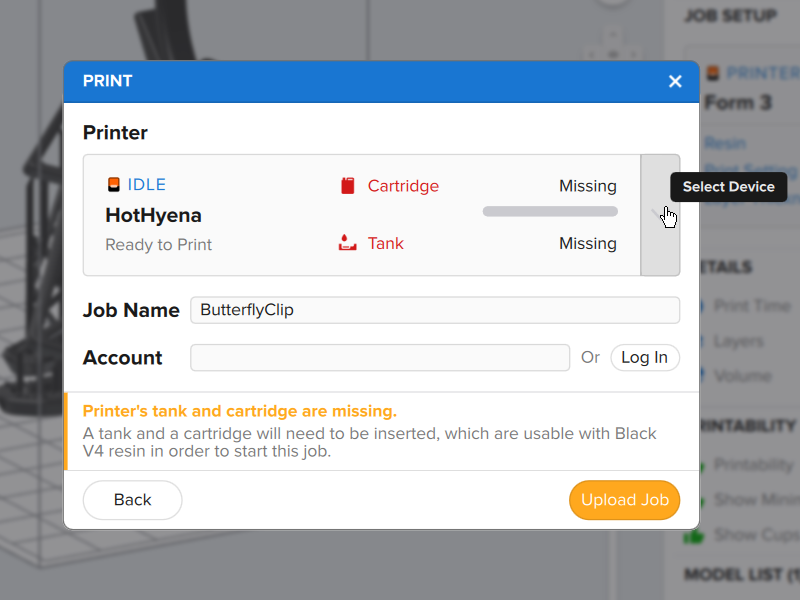The width and height of the screenshot is (800, 600).
Task: Select the HotHyena printer name
Action: [x=153, y=215]
